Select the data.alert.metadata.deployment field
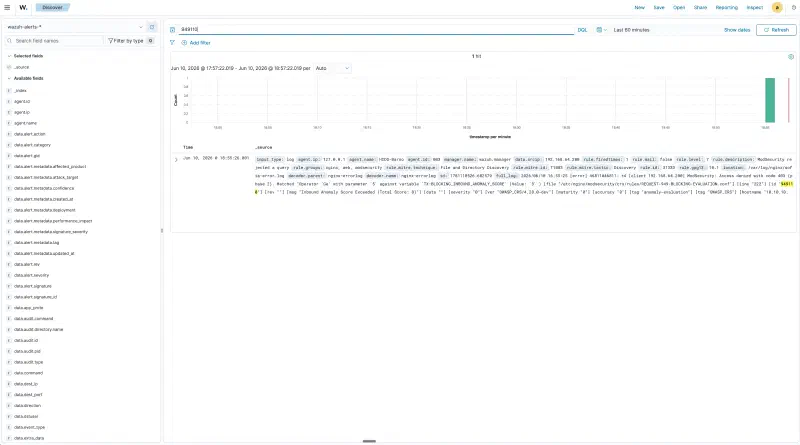This screenshot has width=800, height=445. [x=44, y=210]
